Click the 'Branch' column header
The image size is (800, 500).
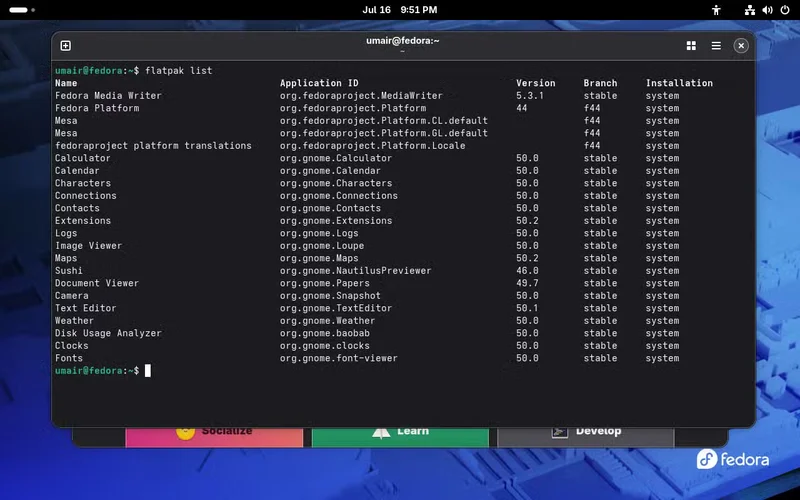(x=600, y=83)
